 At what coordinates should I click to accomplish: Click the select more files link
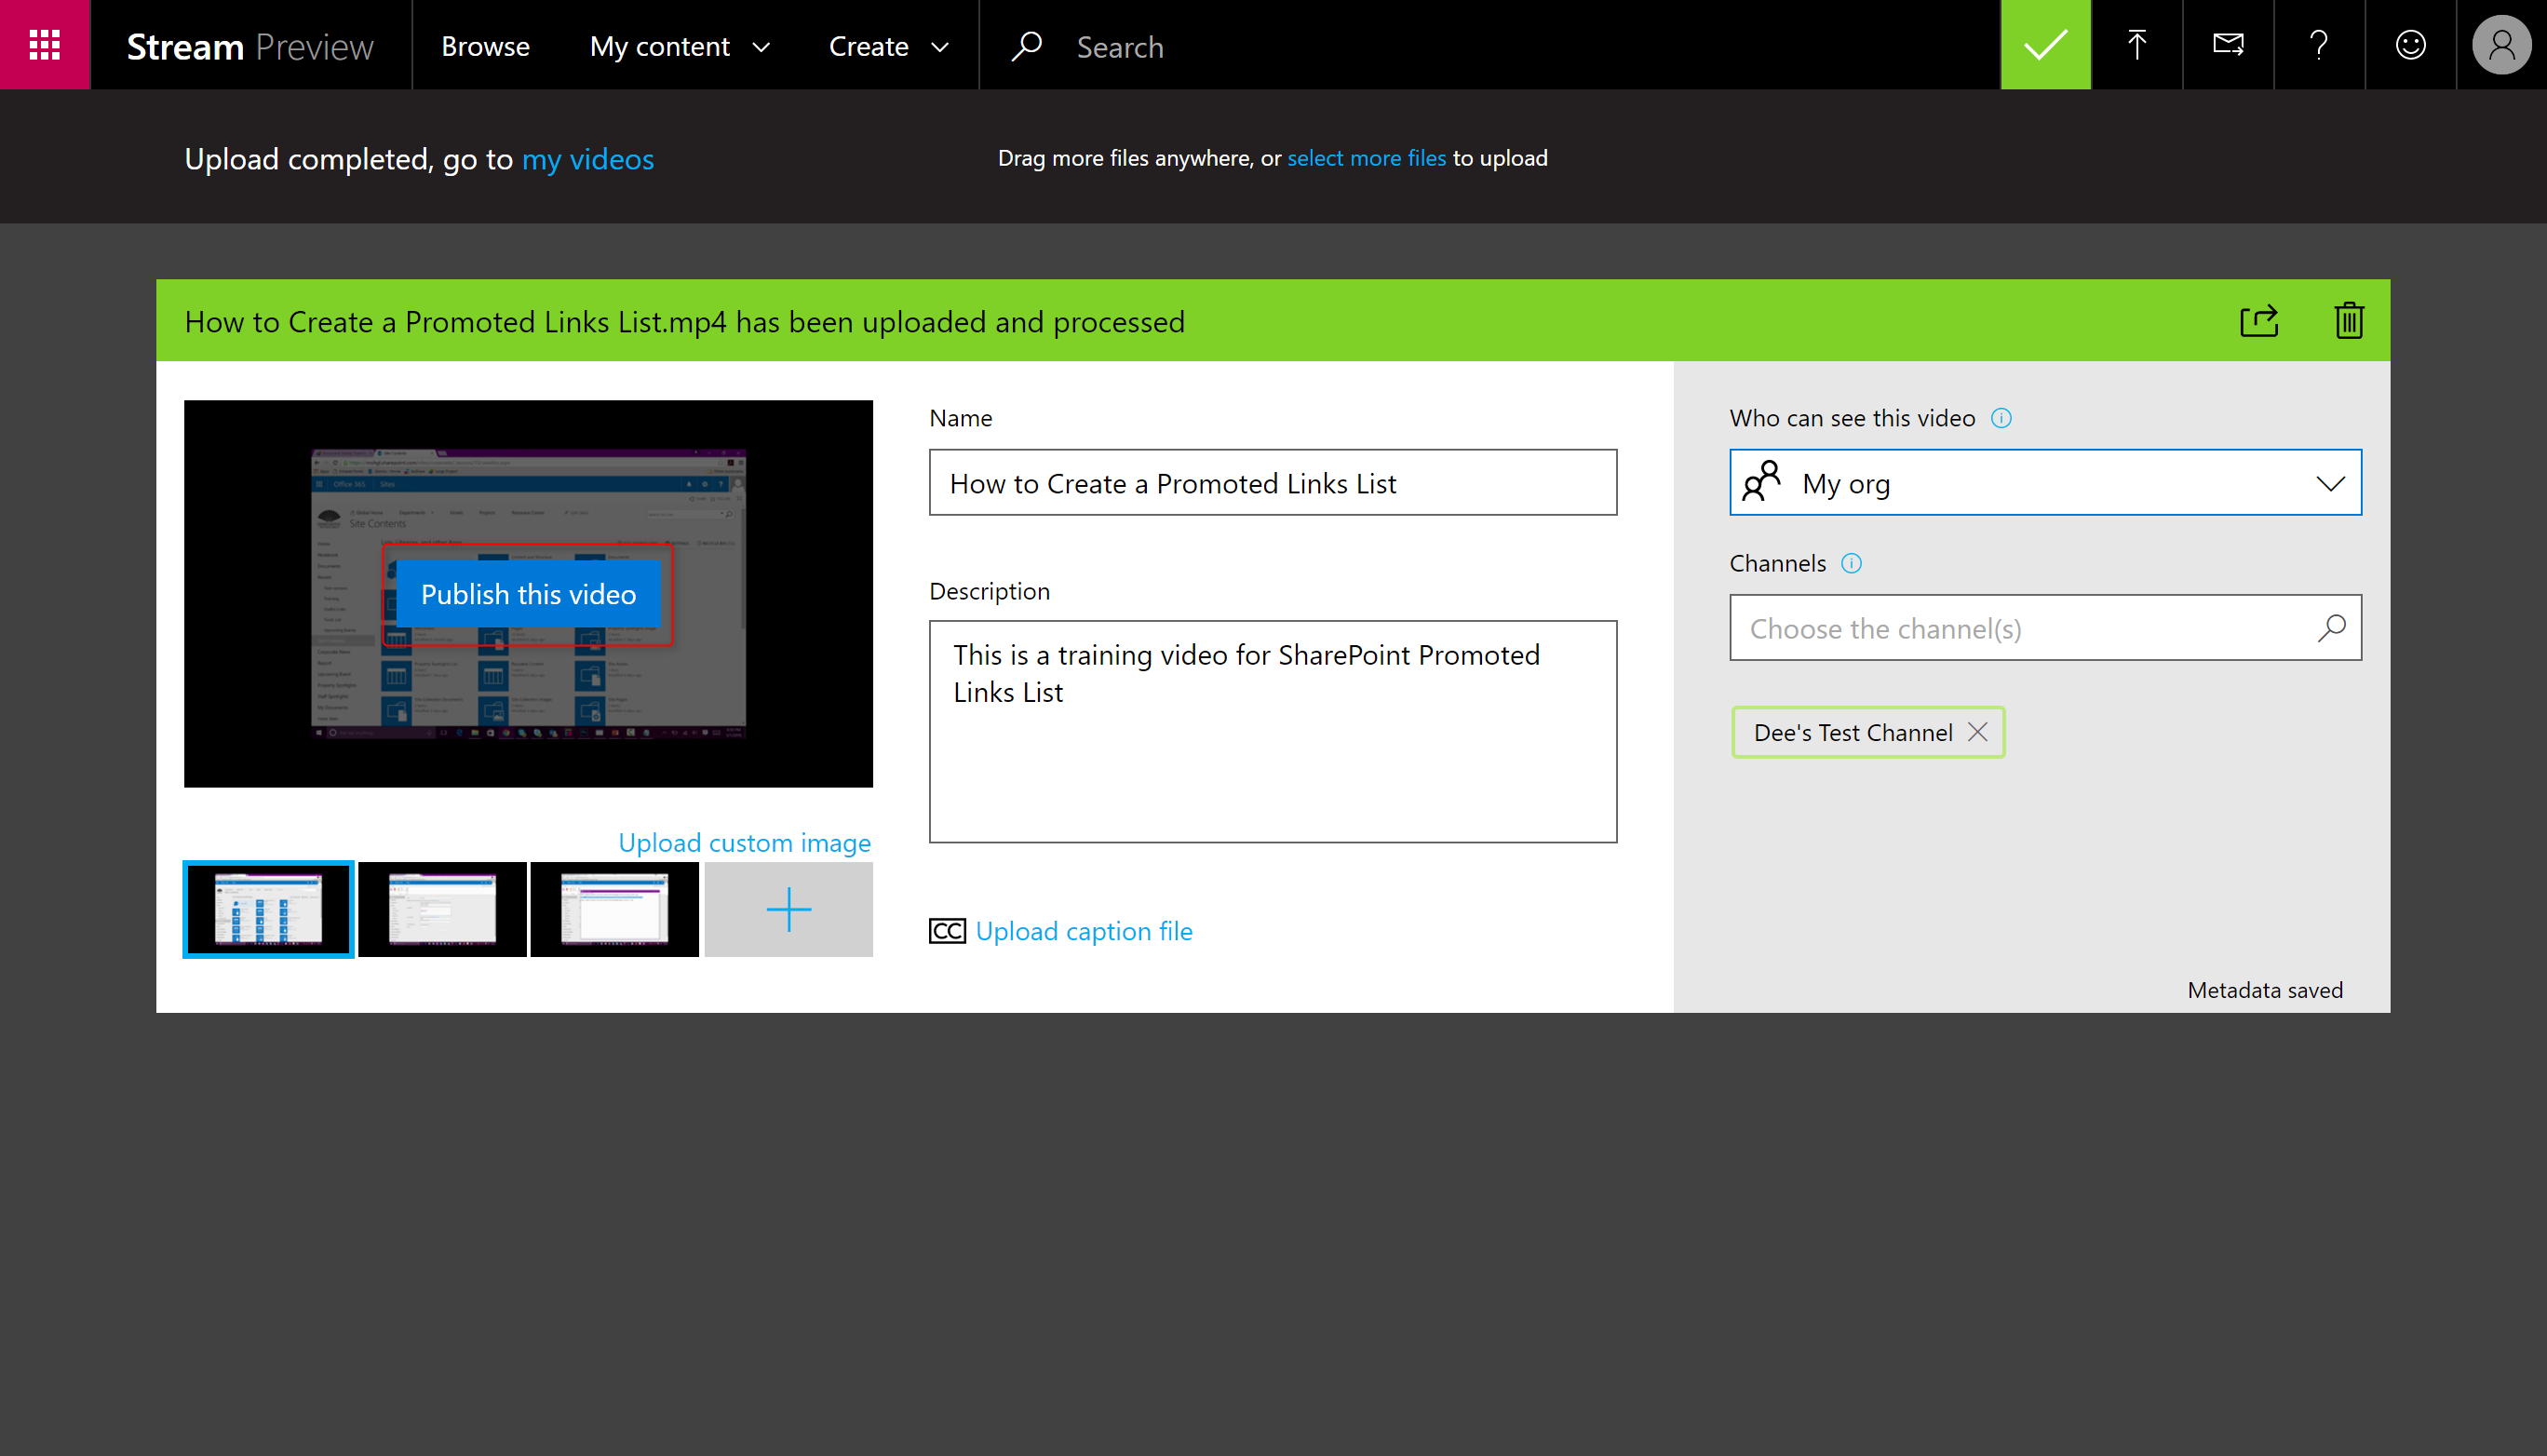coord(1366,158)
